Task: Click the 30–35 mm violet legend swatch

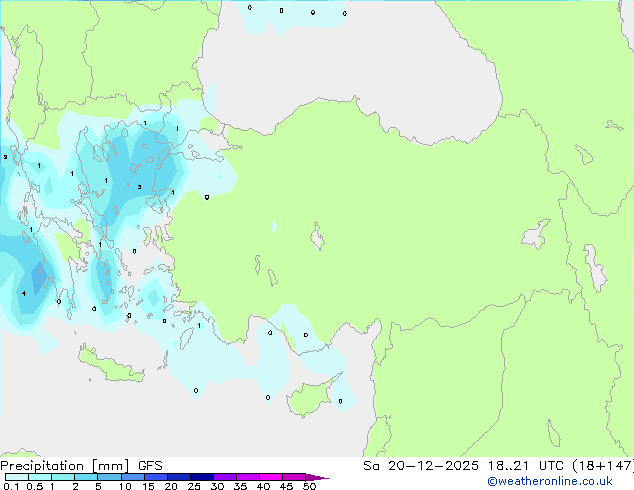Action: (225, 477)
